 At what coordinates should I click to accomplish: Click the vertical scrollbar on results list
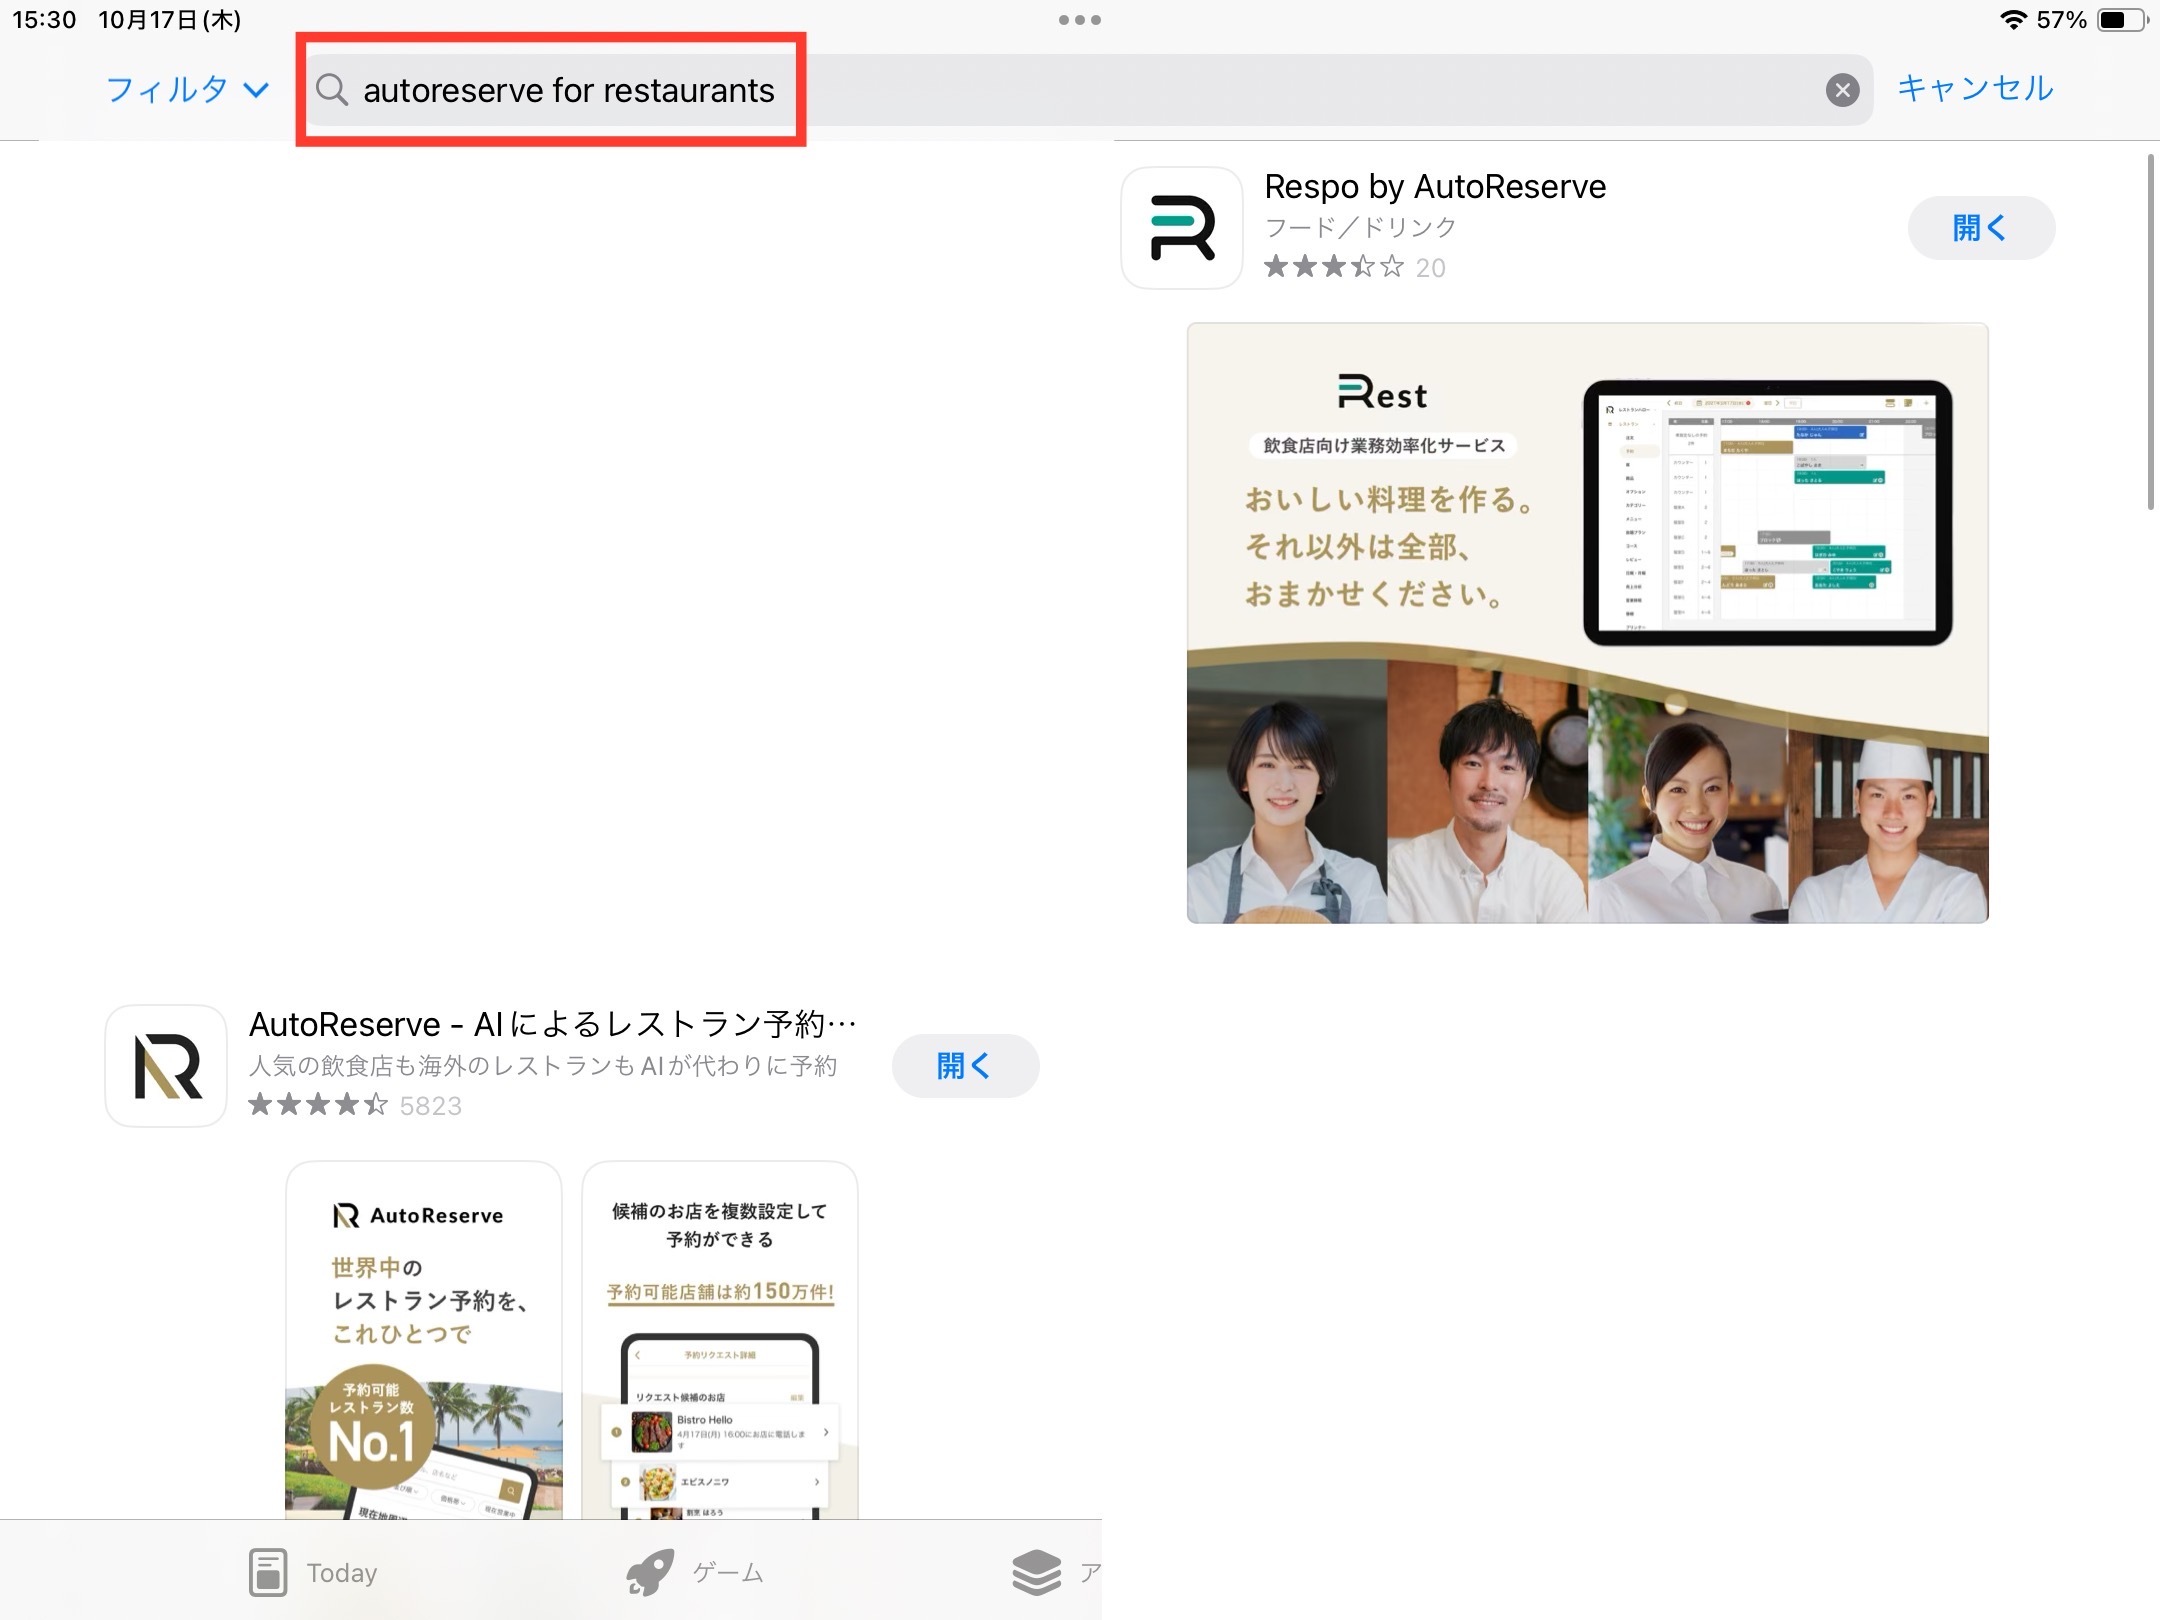tap(2151, 332)
